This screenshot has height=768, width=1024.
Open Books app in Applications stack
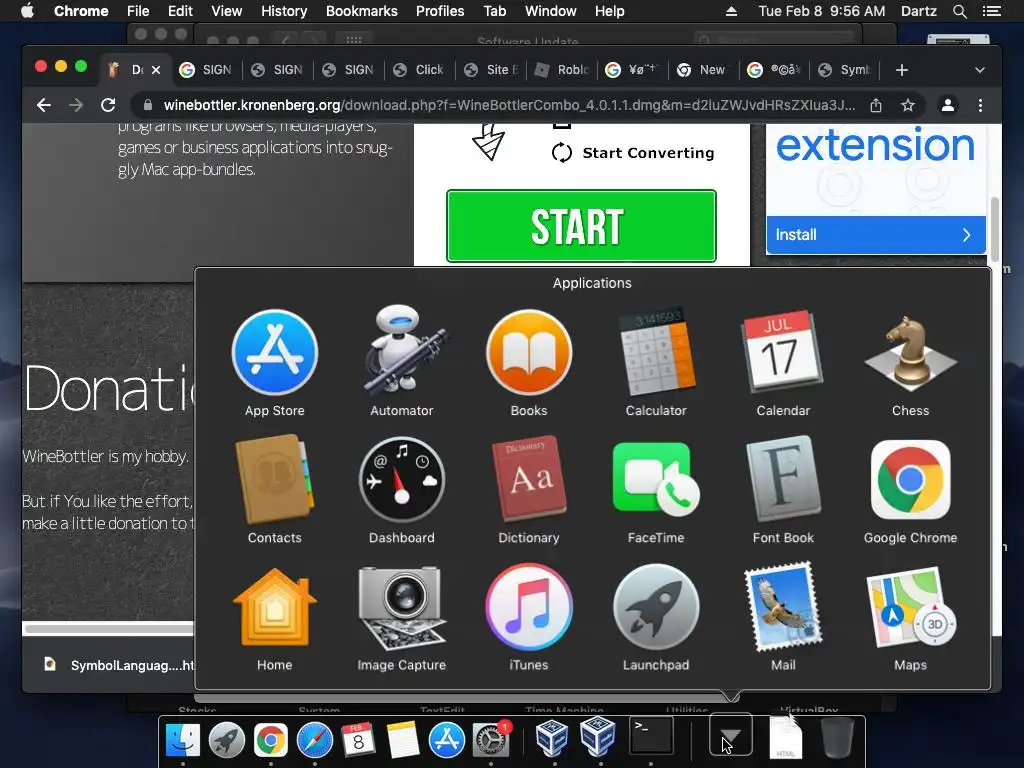tap(529, 353)
